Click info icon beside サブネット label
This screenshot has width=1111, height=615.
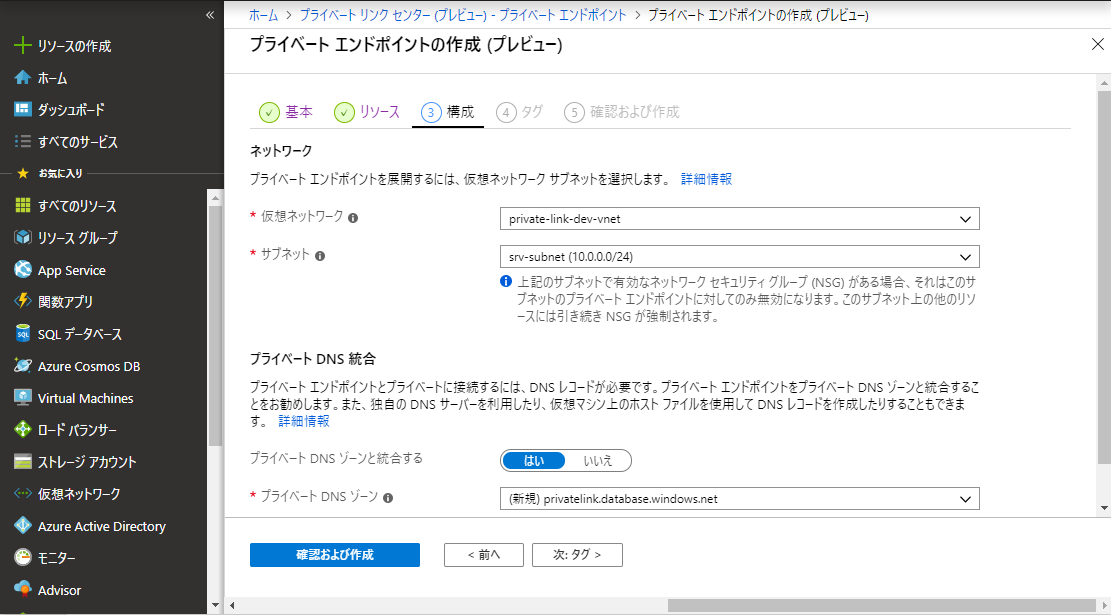[320, 256]
